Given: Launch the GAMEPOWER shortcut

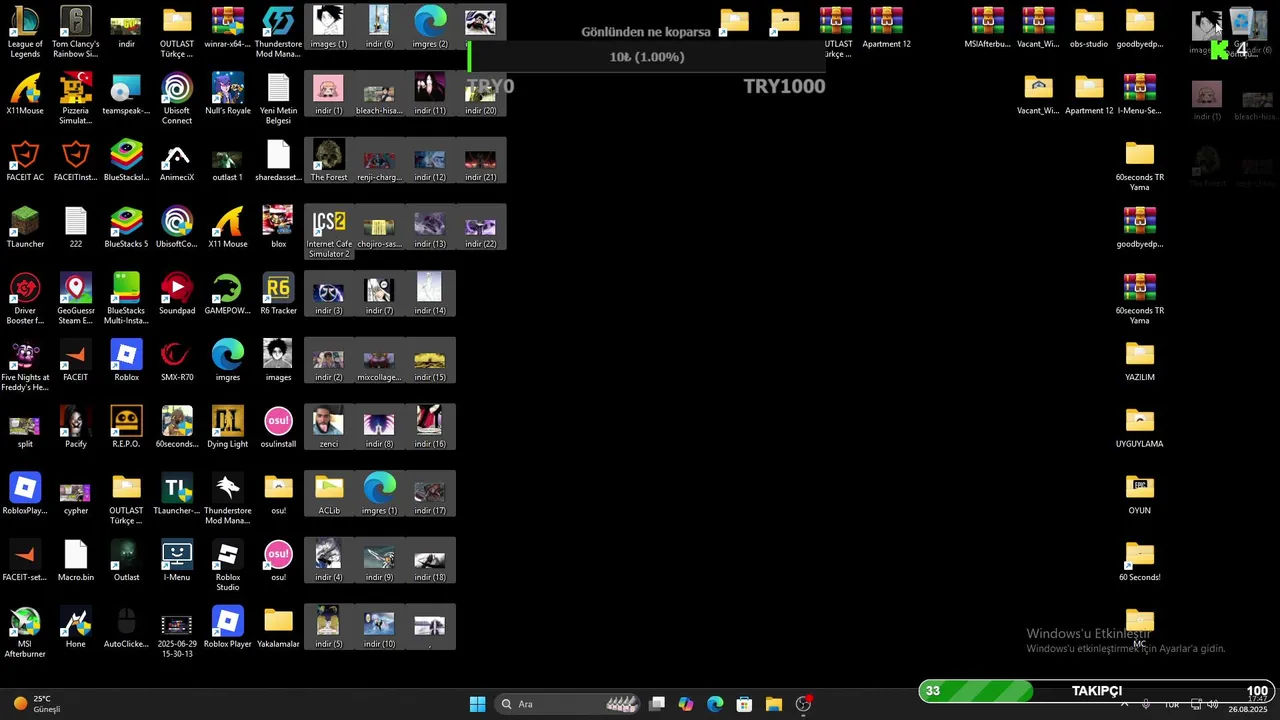Looking at the screenshot, I should click(228, 294).
